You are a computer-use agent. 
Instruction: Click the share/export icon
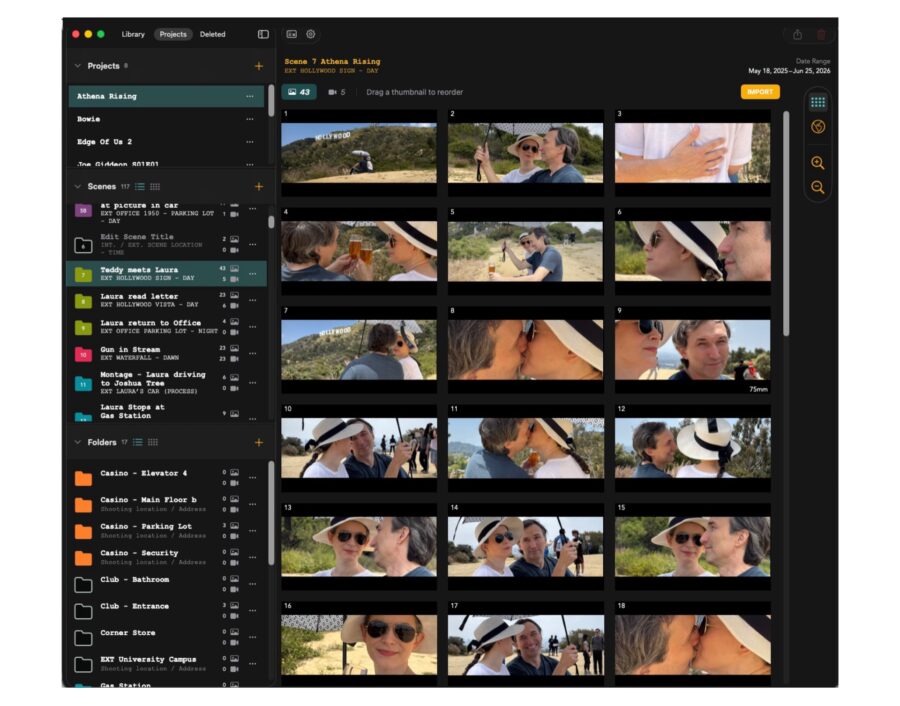(797, 35)
